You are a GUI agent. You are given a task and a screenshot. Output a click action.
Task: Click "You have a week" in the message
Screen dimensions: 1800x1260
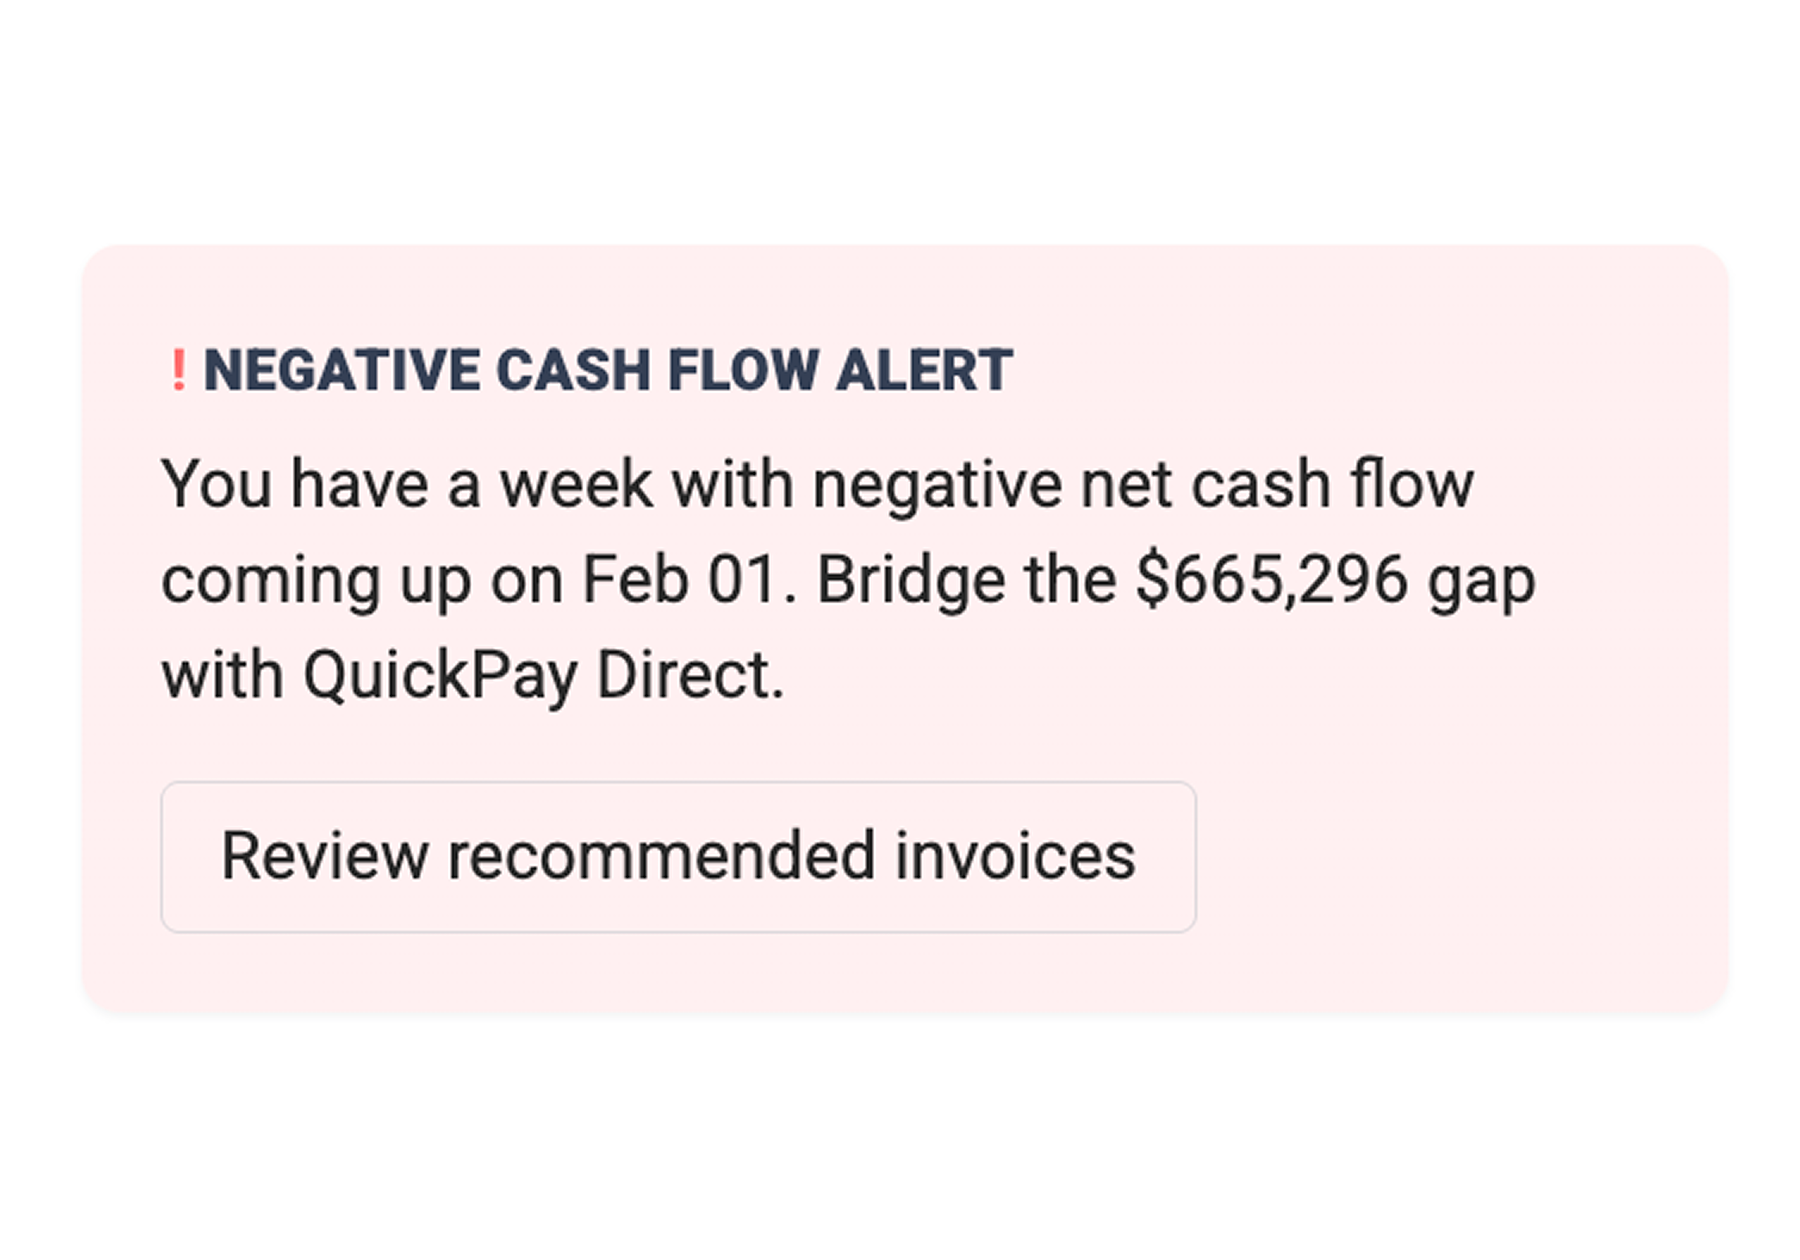pos(320,485)
